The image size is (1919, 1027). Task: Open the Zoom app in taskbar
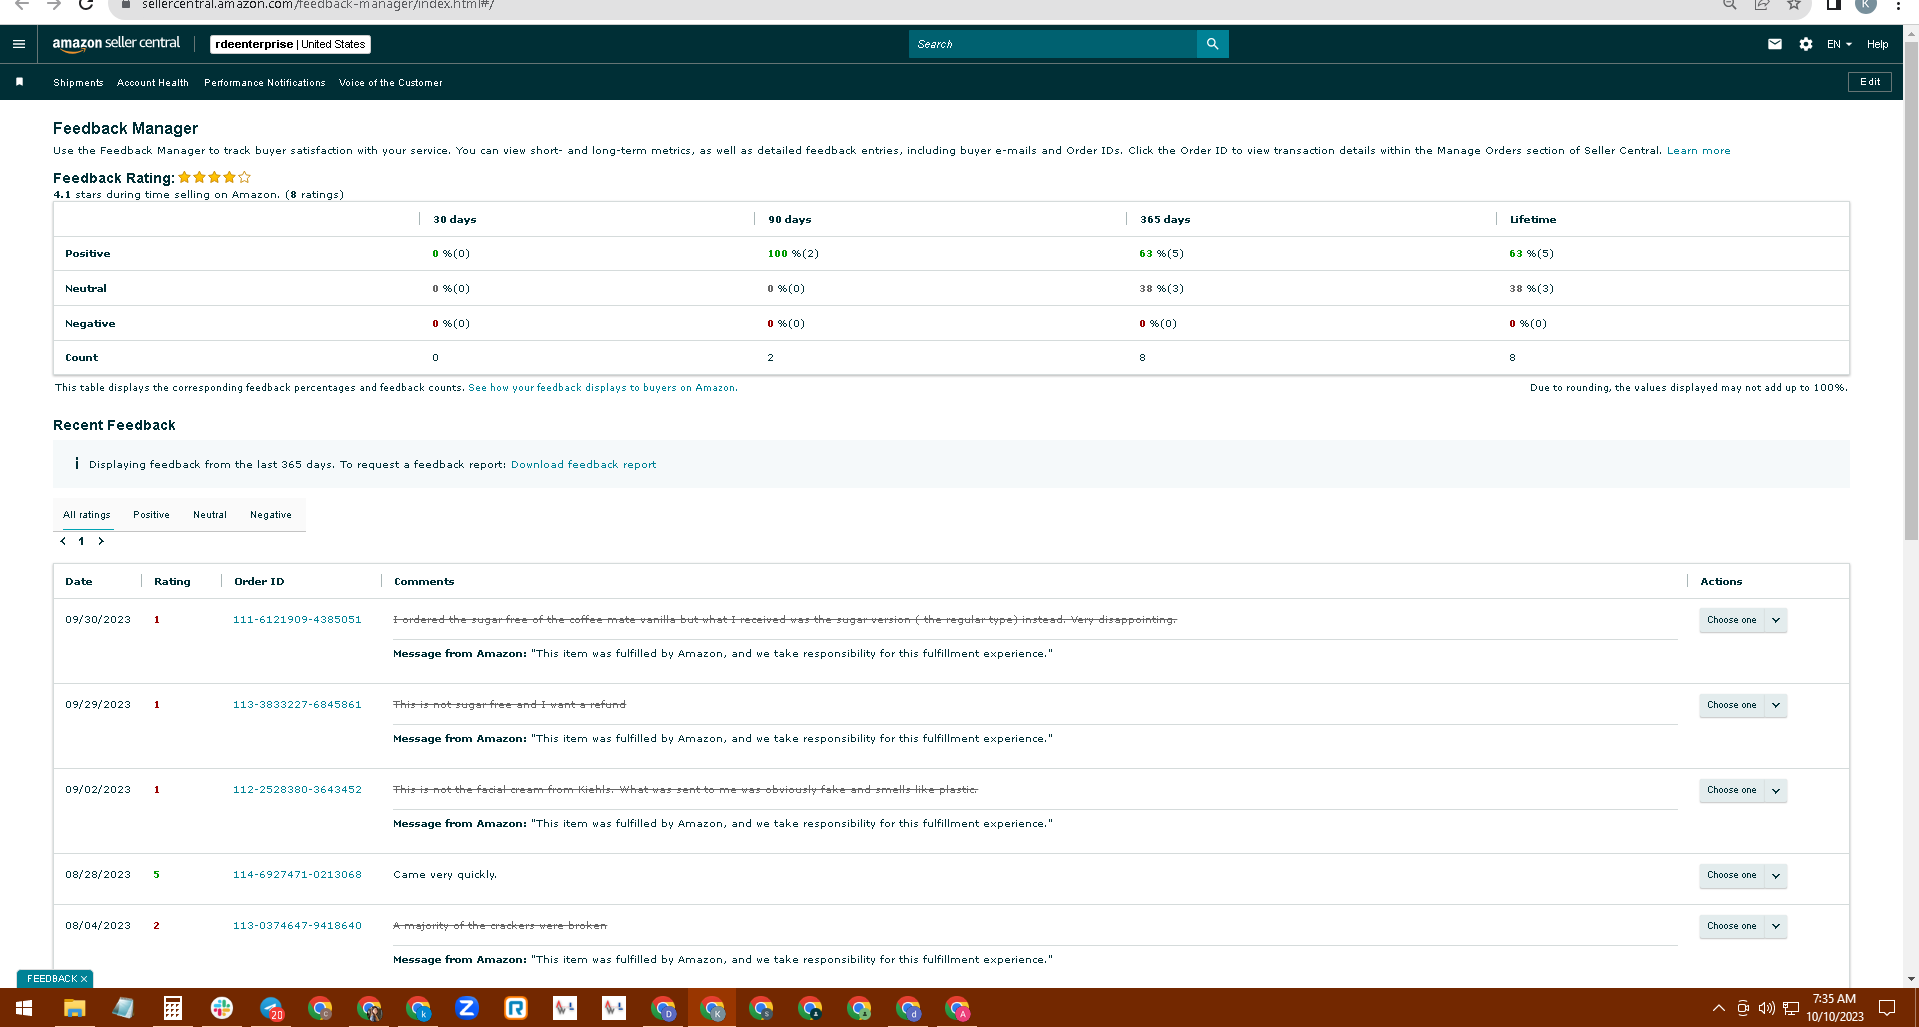[x=467, y=1008]
